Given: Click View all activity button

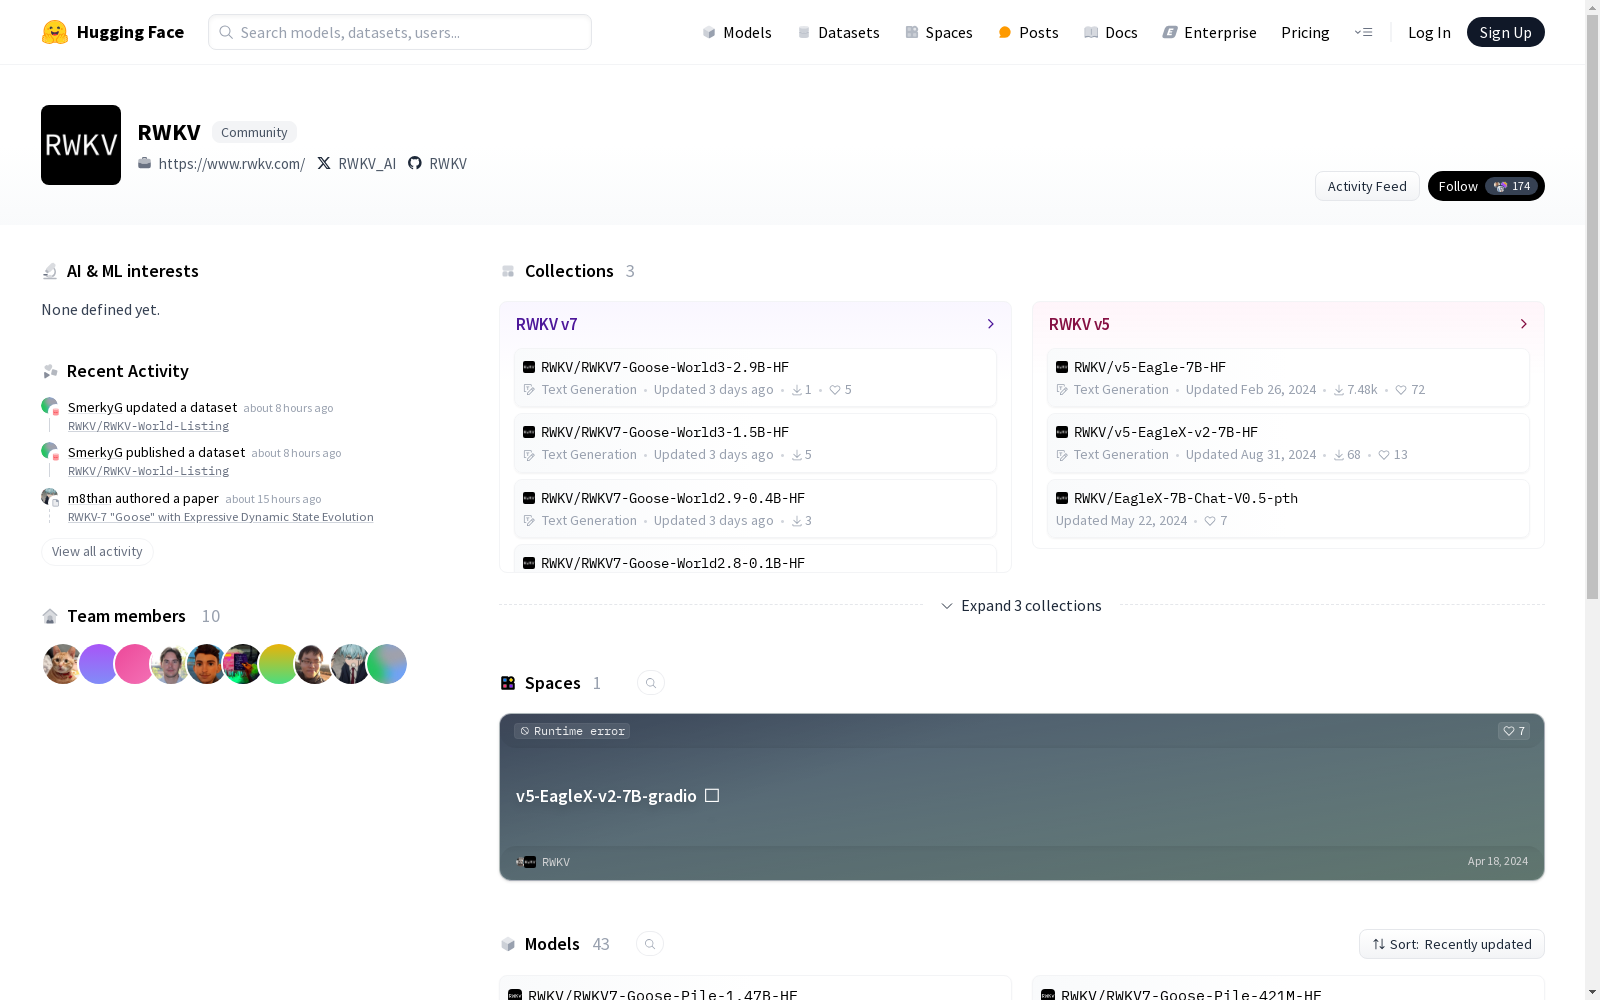Looking at the screenshot, I should point(97,552).
